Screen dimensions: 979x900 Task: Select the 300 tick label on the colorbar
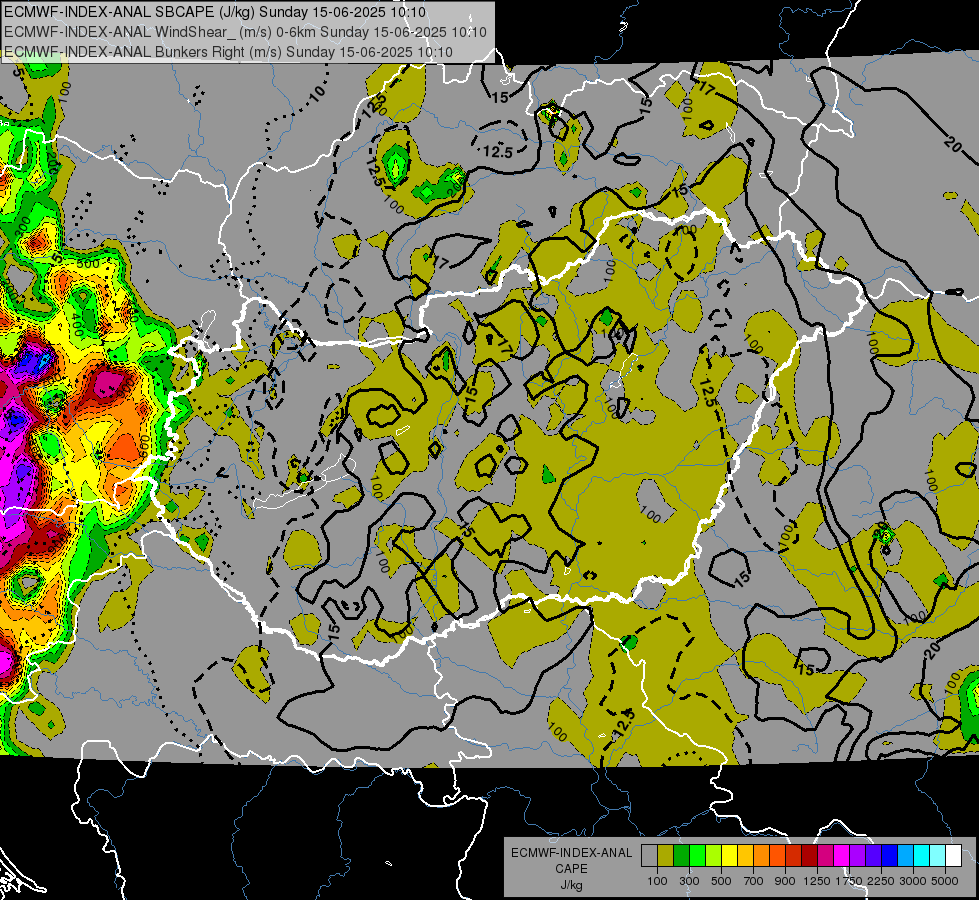[x=689, y=881]
